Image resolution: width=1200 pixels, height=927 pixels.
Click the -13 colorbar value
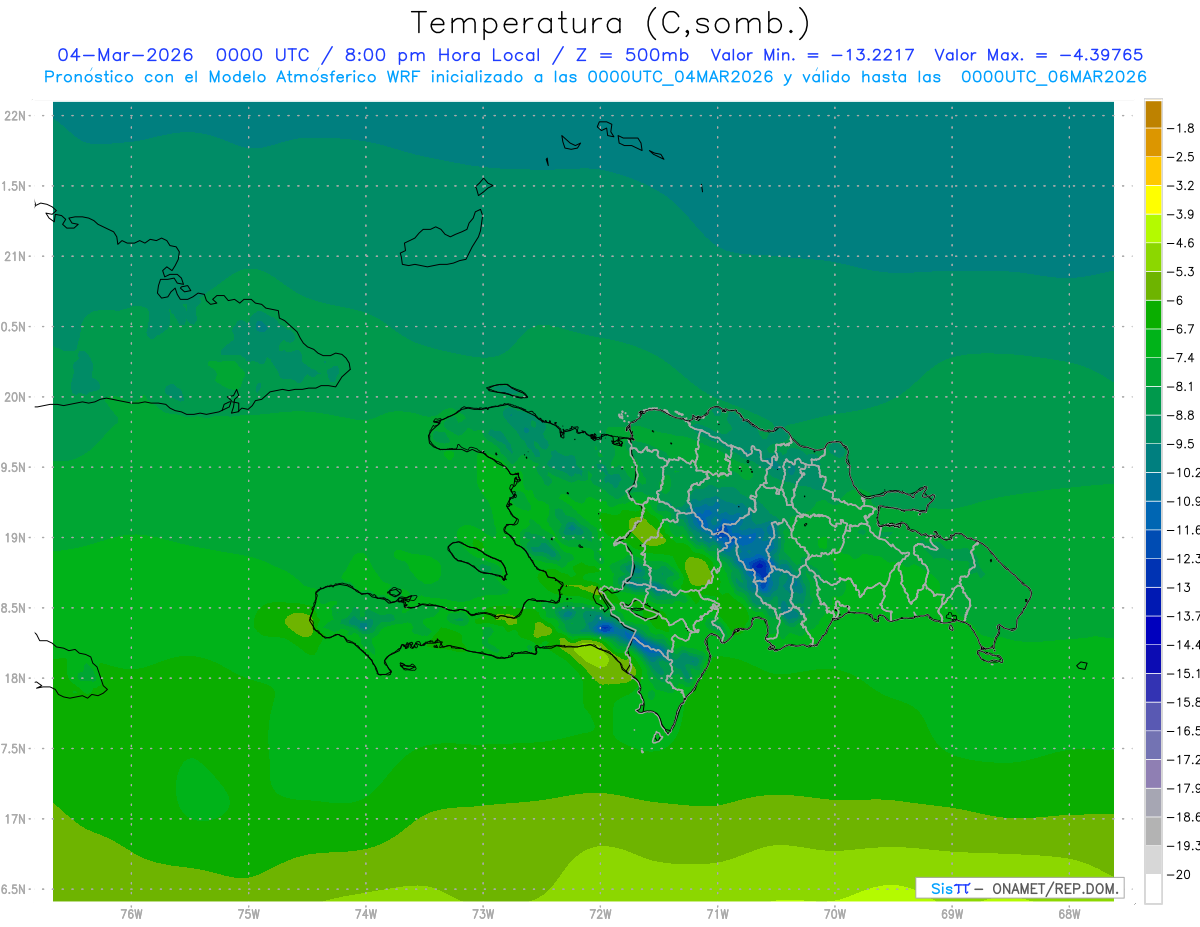(1179, 587)
